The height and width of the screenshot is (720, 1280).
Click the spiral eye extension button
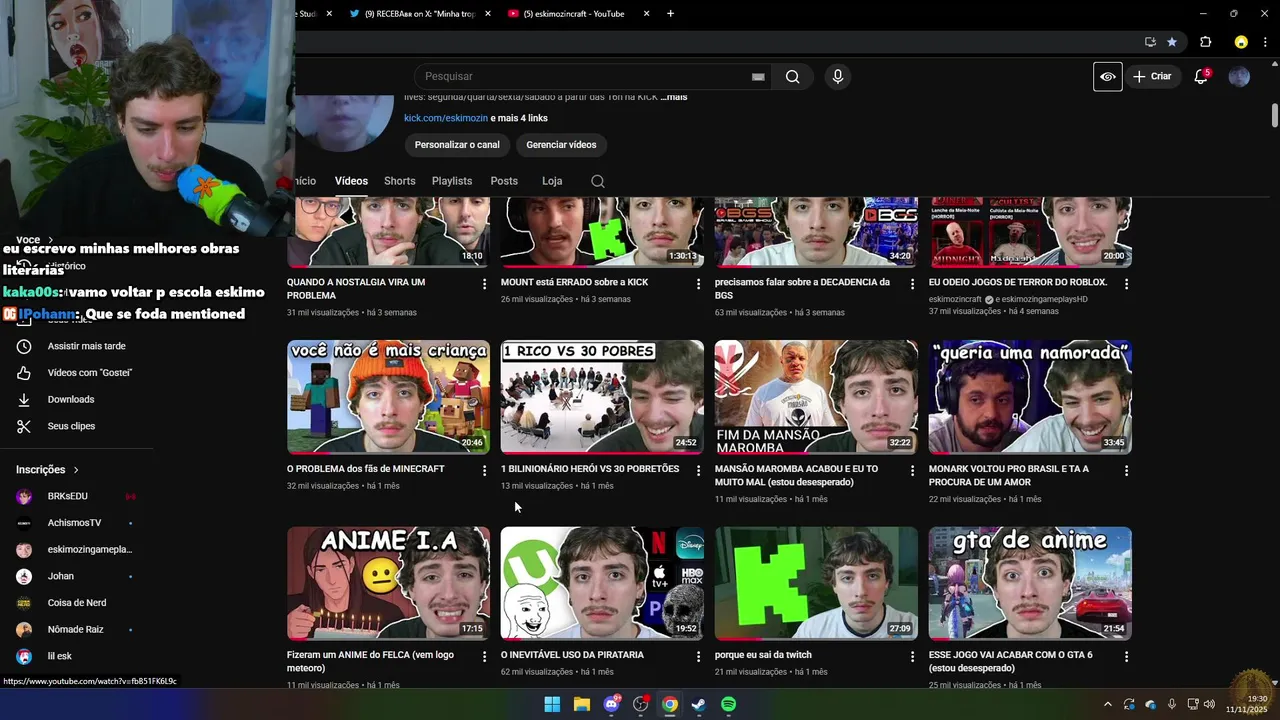(x=1108, y=77)
